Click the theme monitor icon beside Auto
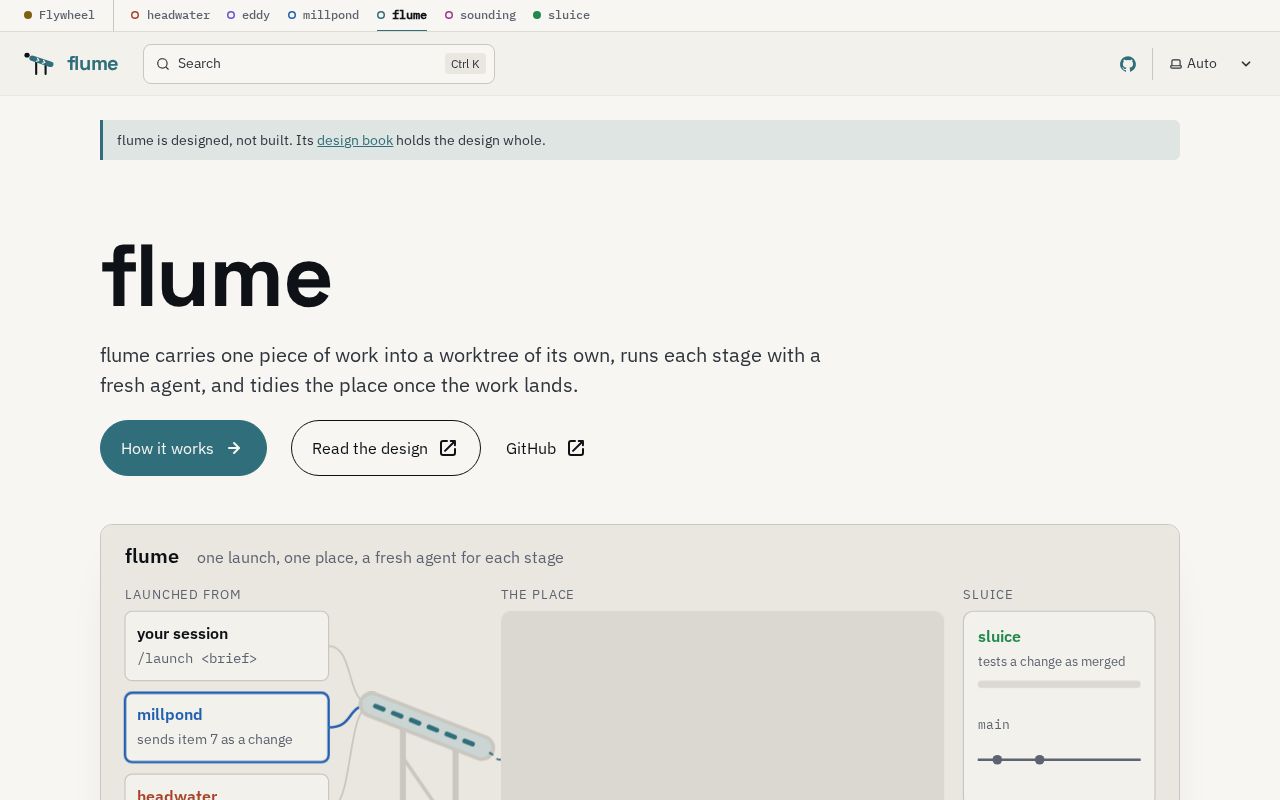Image resolution: width=1280 pixels, height=800 pixels. coord(1176,64)
